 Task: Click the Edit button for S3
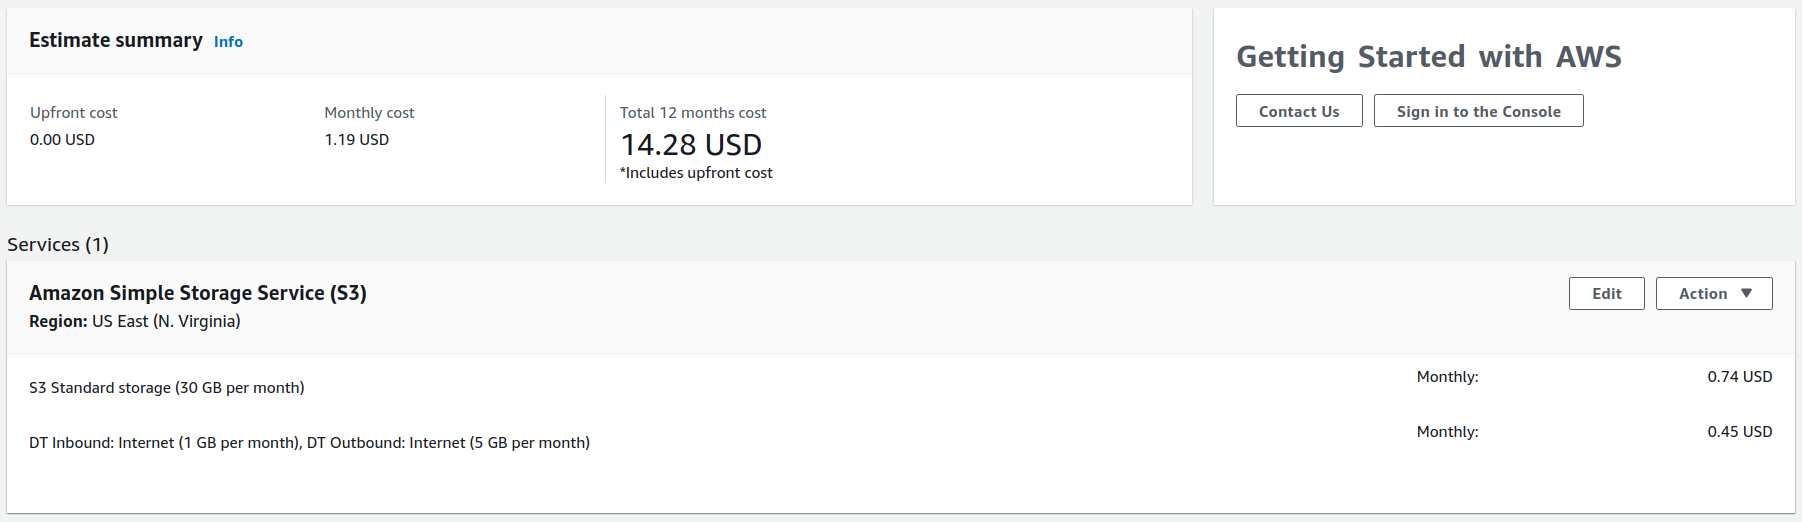coord(1606,294)
